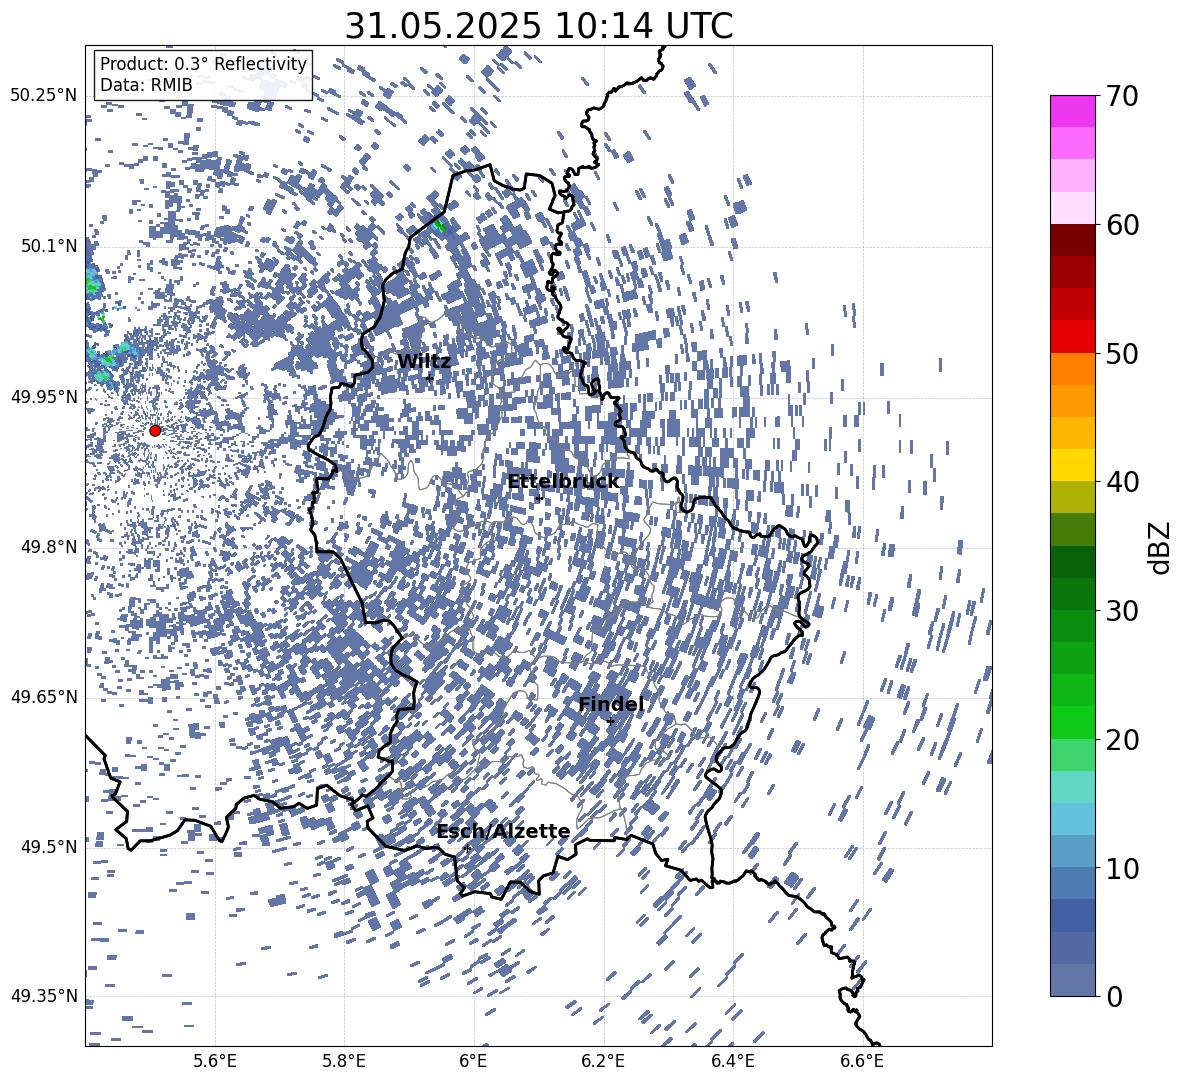This screenshot has width=1184, height=1081.
Task: Click the dBZ colorbar label
Action: pyautogui.click(x=1161, y=547)
